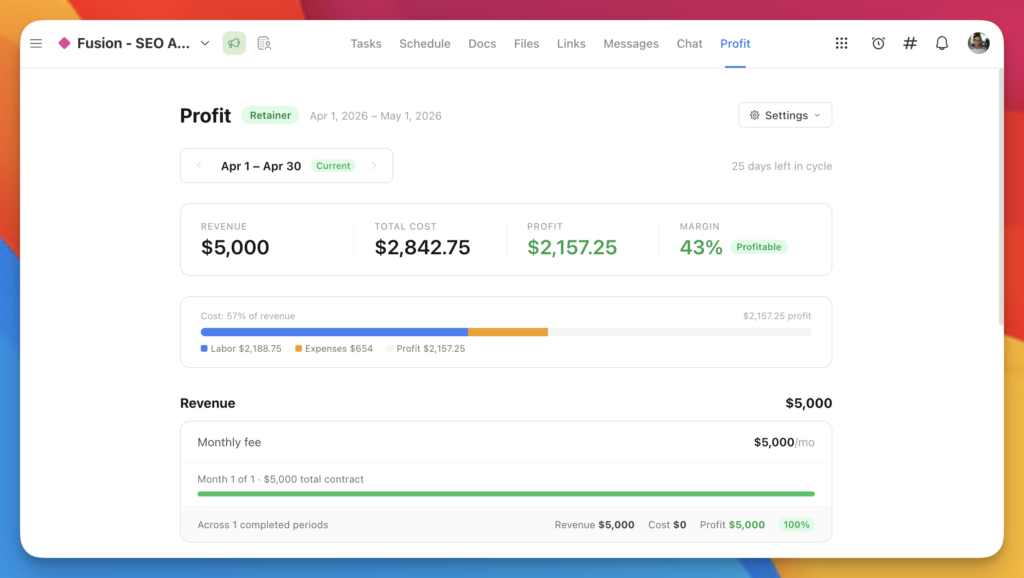1024x578 pixels.
Task: Click the hashtag channels icon
Action: pyautogui.click(x=910, y=44)
